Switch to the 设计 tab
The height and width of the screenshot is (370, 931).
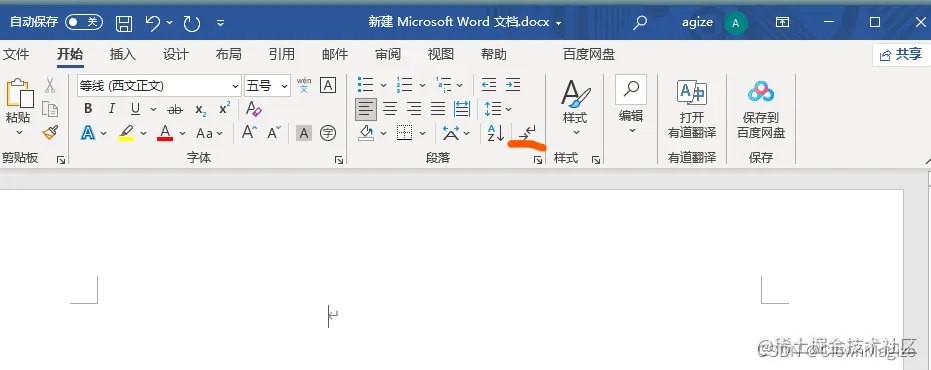[176, 55]
